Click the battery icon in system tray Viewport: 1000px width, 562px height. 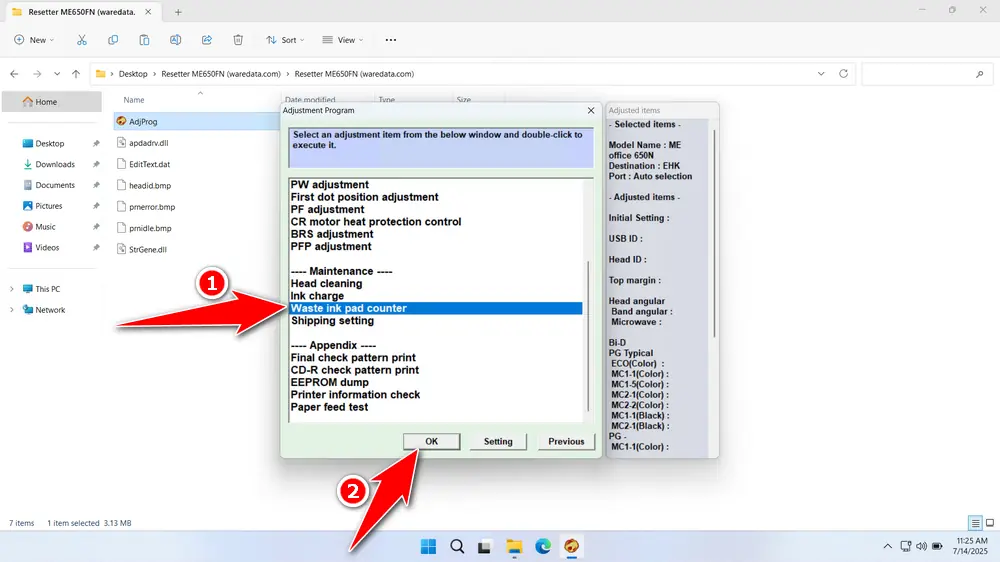[x=938, y=546]
